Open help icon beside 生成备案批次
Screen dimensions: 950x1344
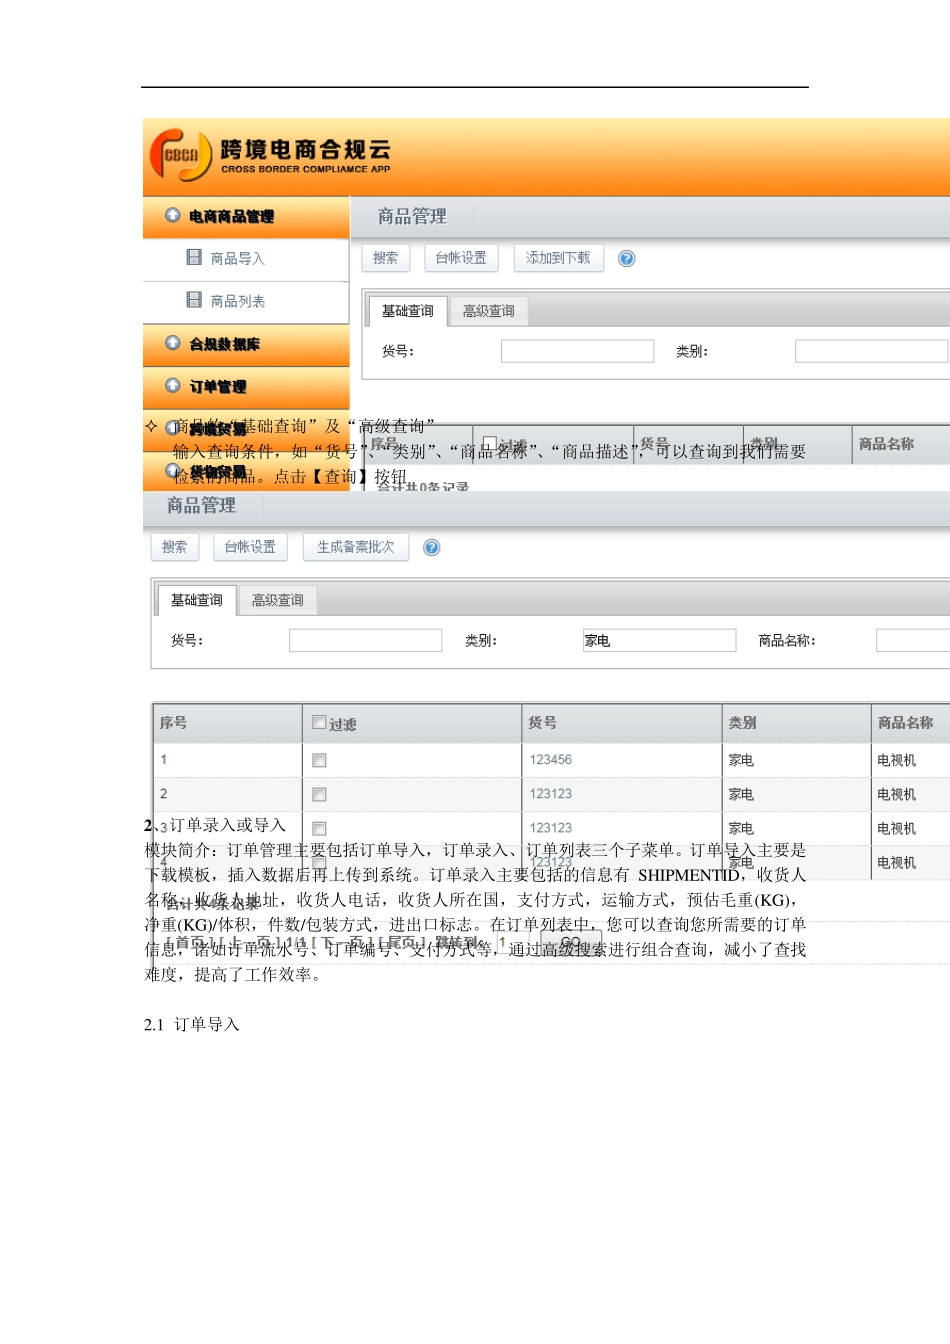(432, 548)
